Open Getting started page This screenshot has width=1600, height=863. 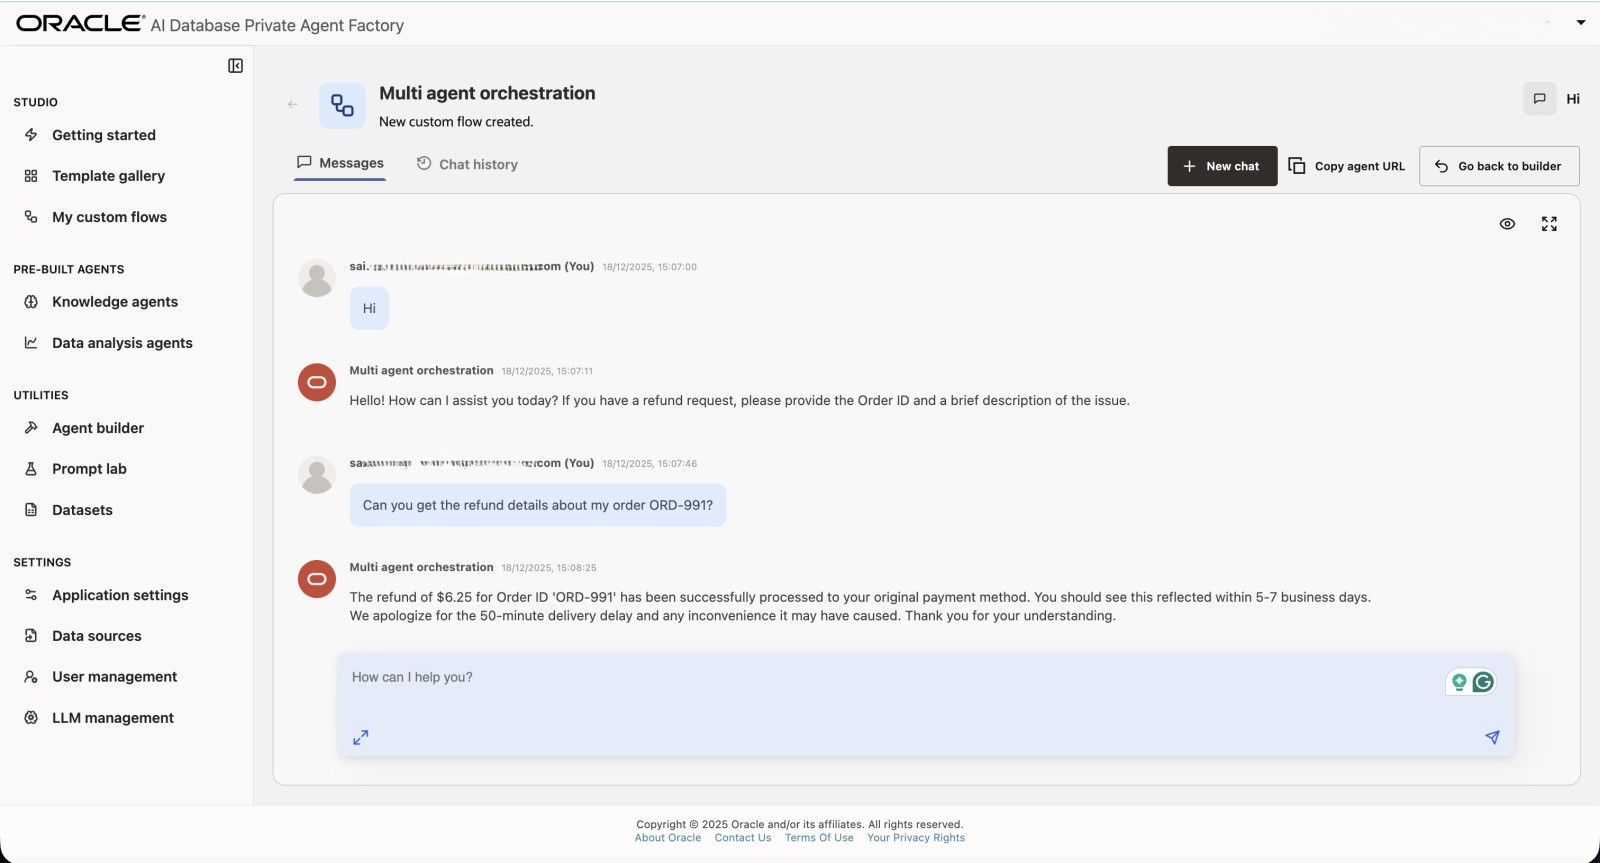[x=104, y=135]
